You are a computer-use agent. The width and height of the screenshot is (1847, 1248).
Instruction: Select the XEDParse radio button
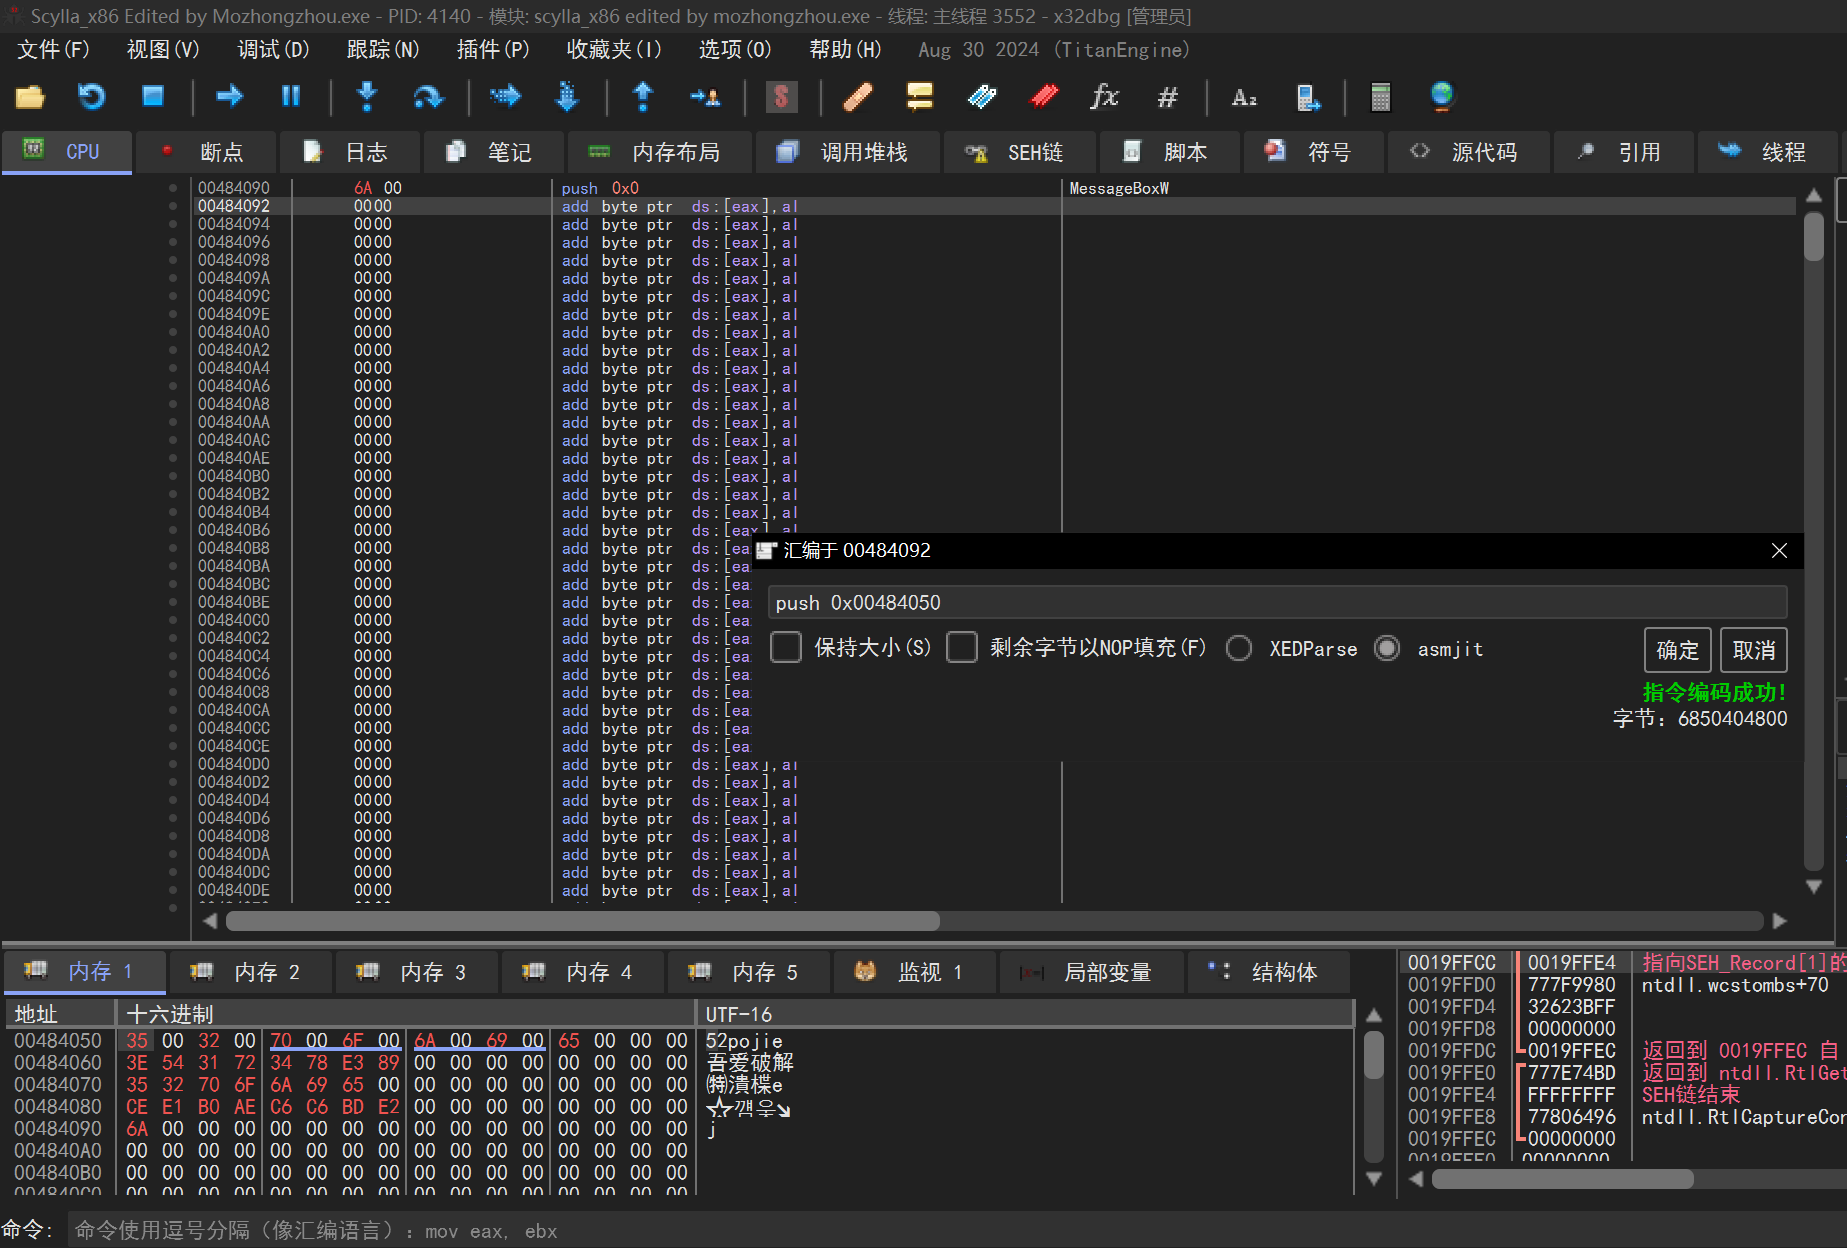click(x=1239, y=648)
